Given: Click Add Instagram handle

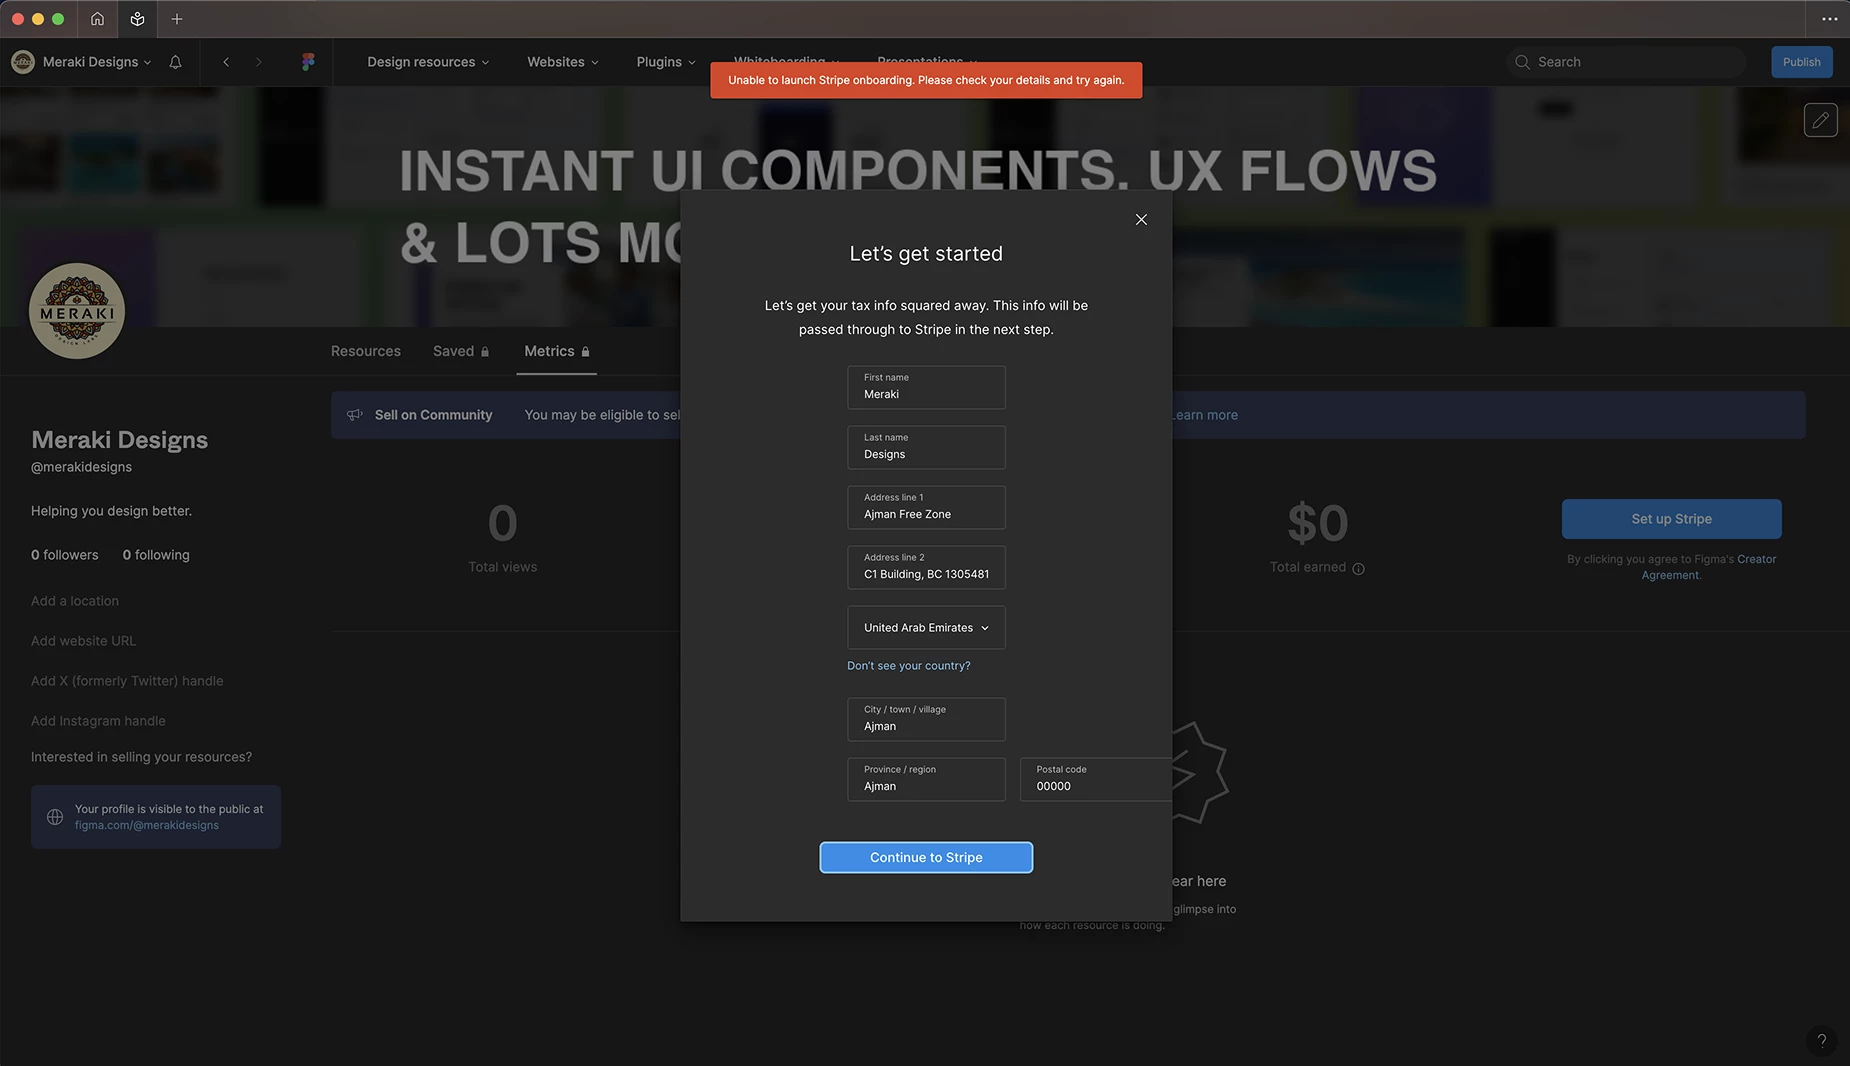Looking at the screenshot, I should click(x=98, y=721).
